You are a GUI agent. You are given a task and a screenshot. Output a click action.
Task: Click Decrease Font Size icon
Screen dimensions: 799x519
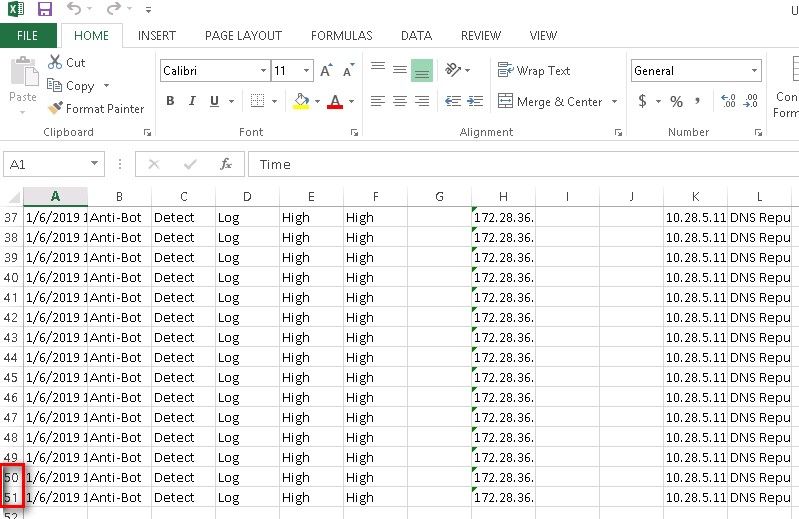[x=349, y=71]
